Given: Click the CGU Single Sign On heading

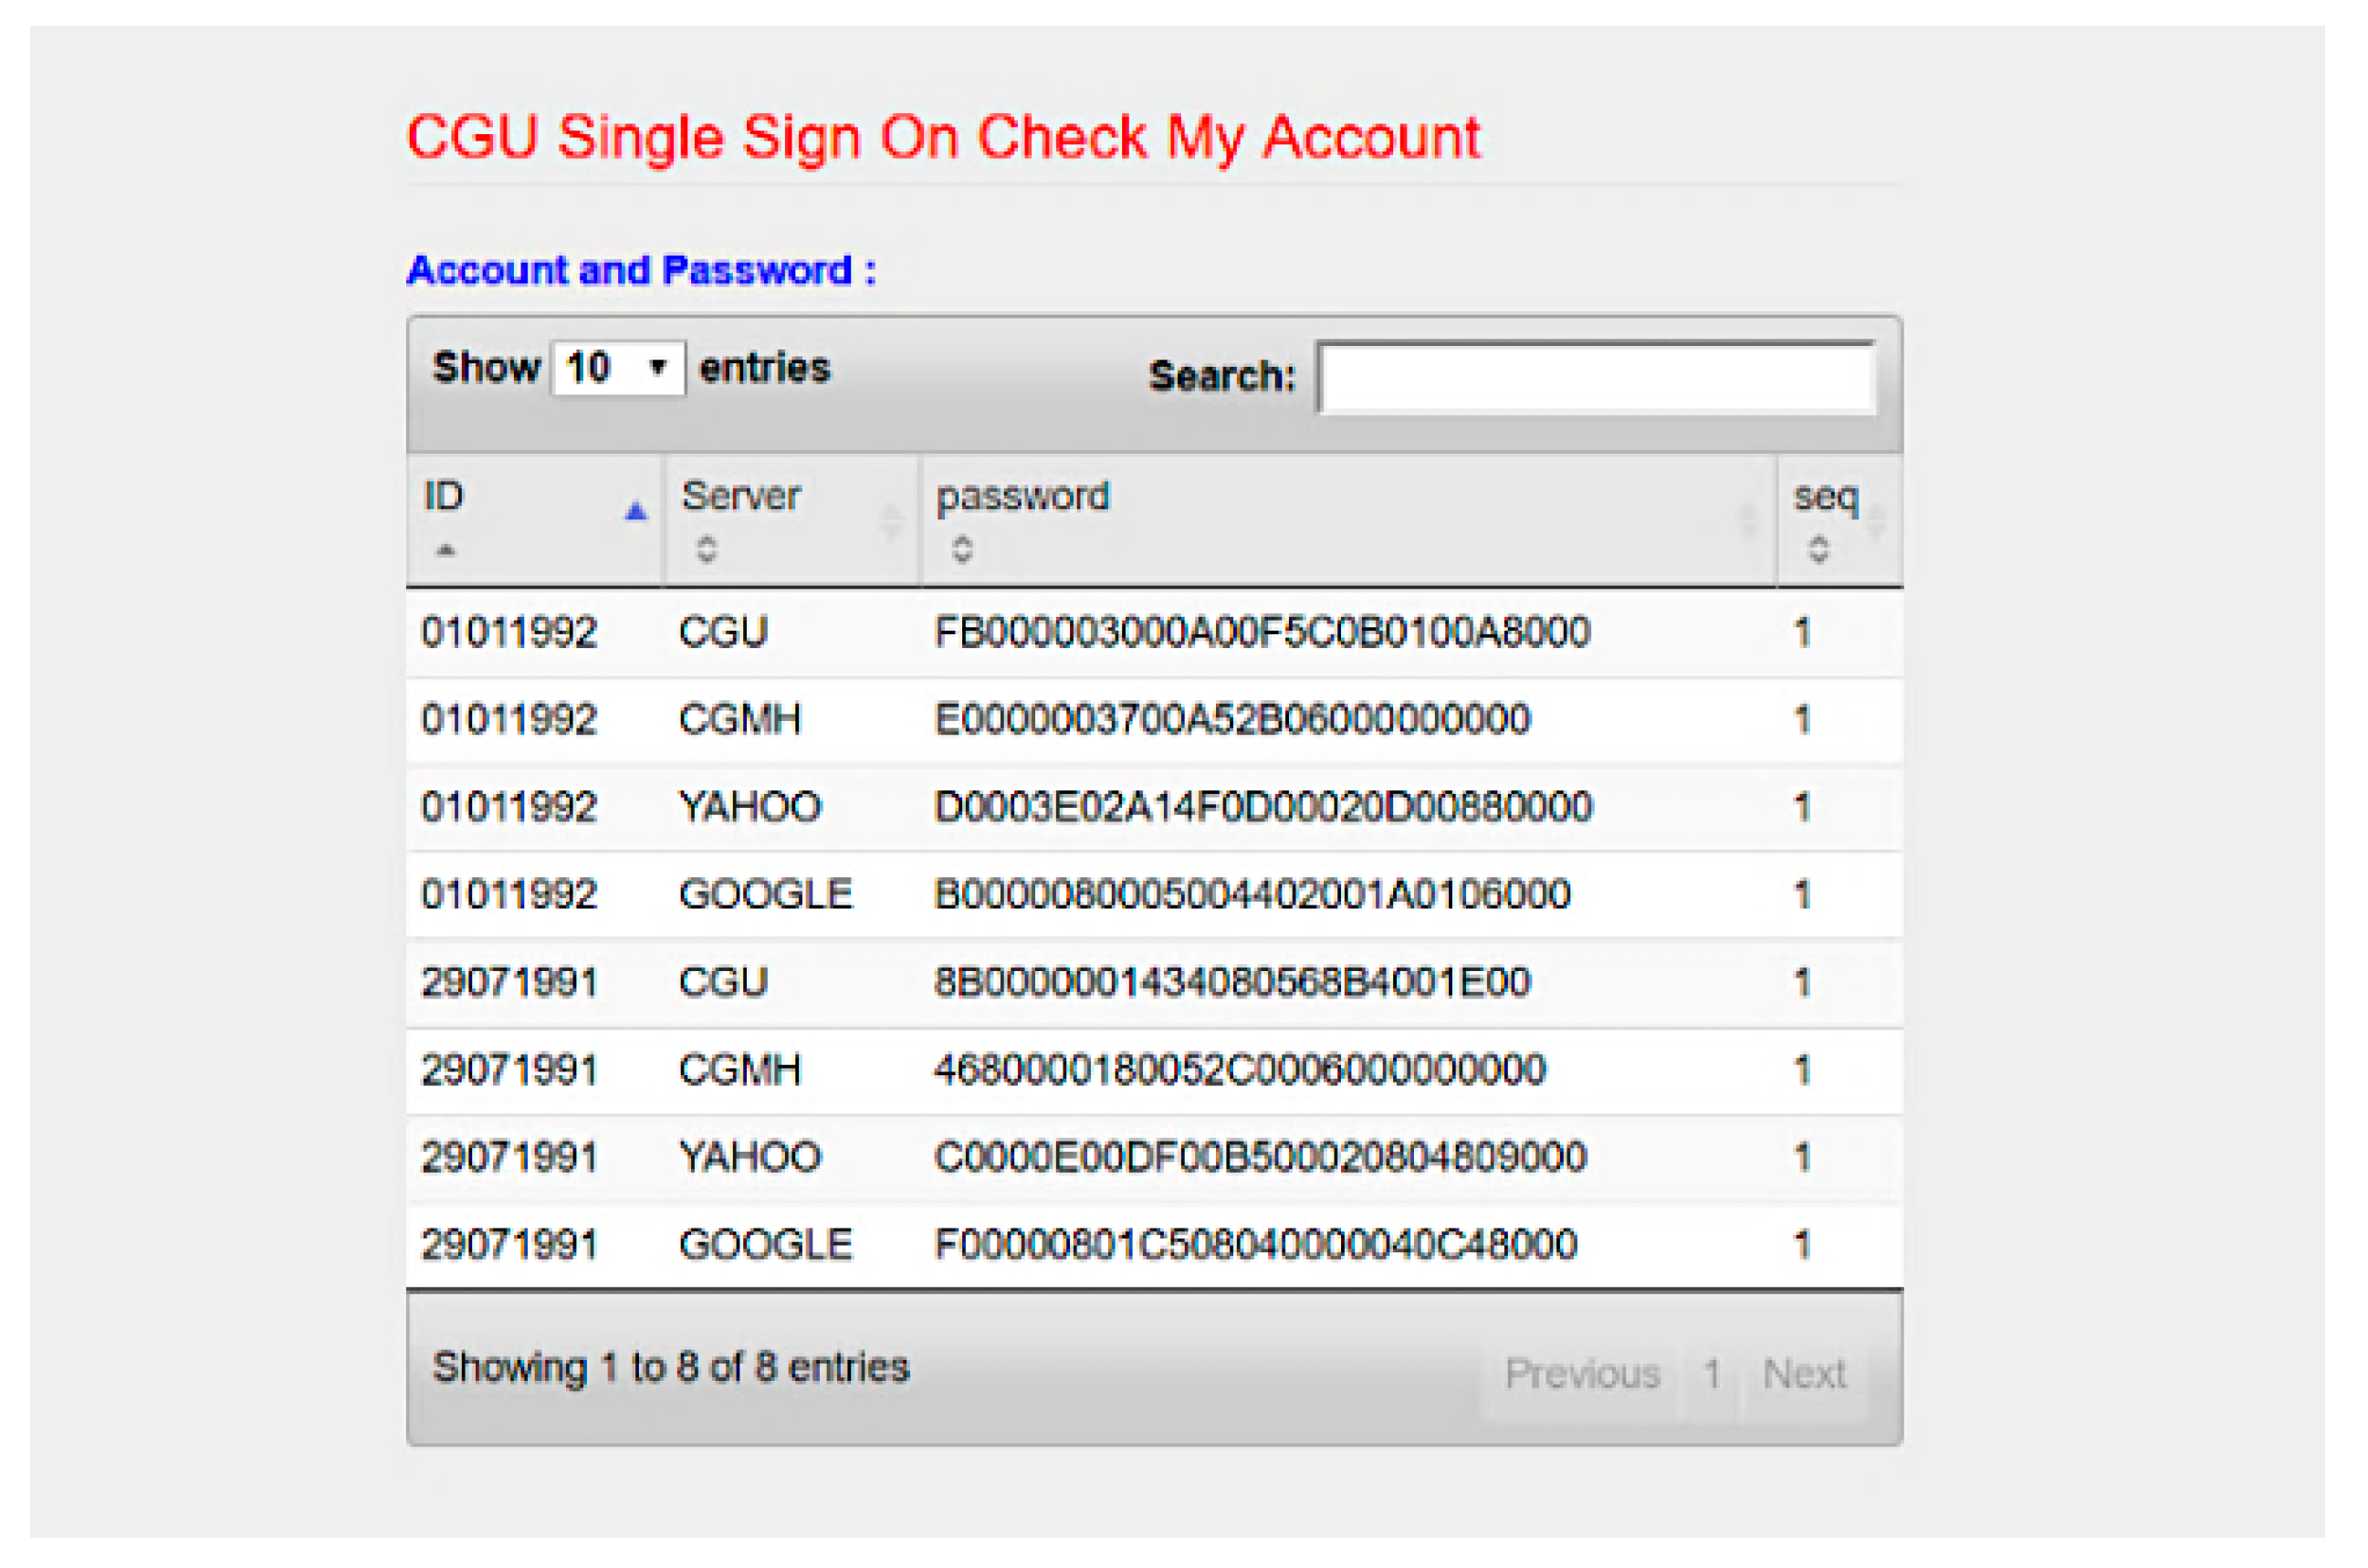Looking at the screenshot, I should point(943,138).
